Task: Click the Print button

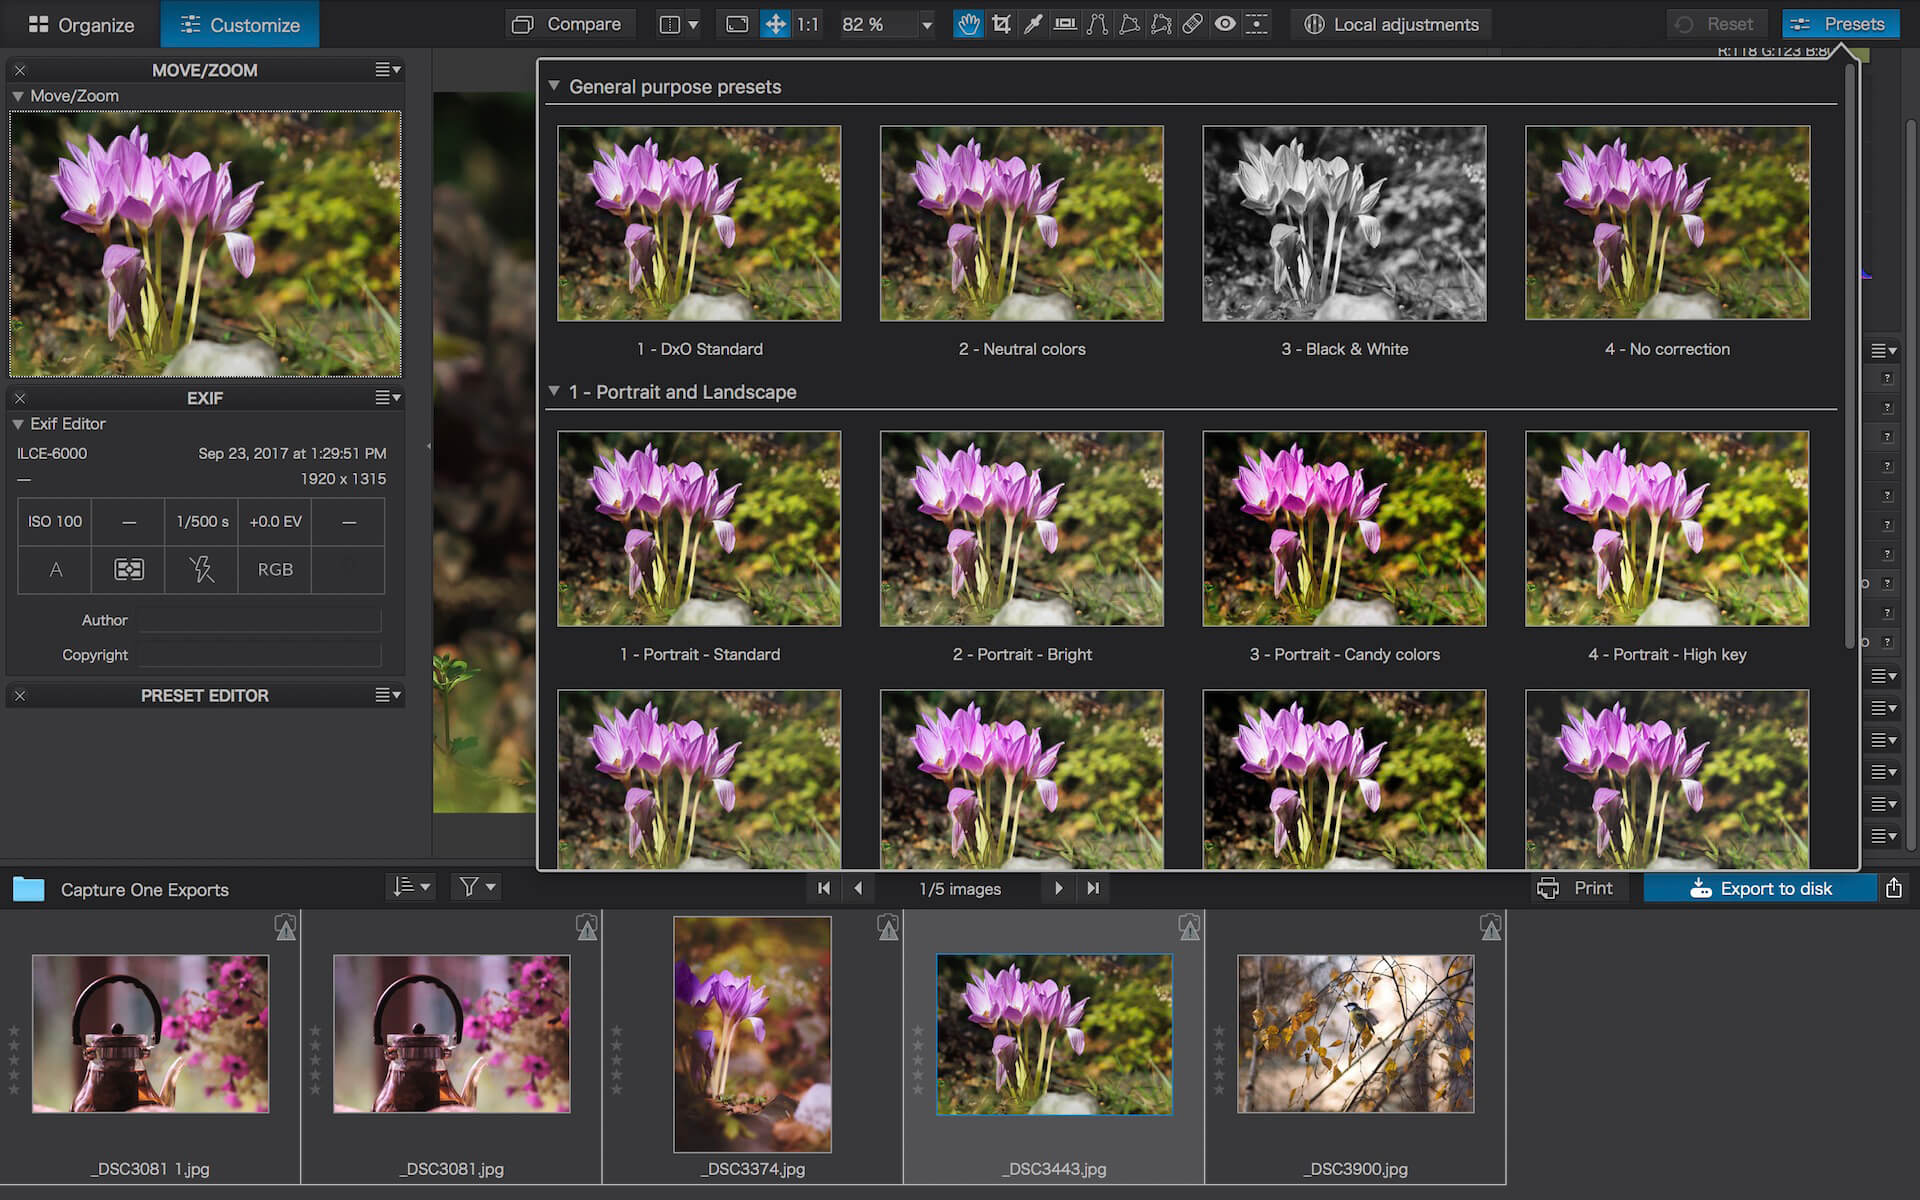Action: [1580, 888]
